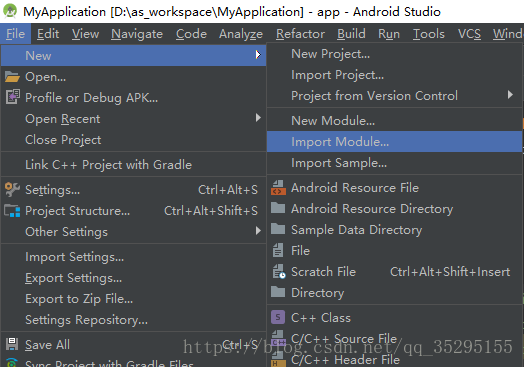Open the File menu

(x=15, y=34)
